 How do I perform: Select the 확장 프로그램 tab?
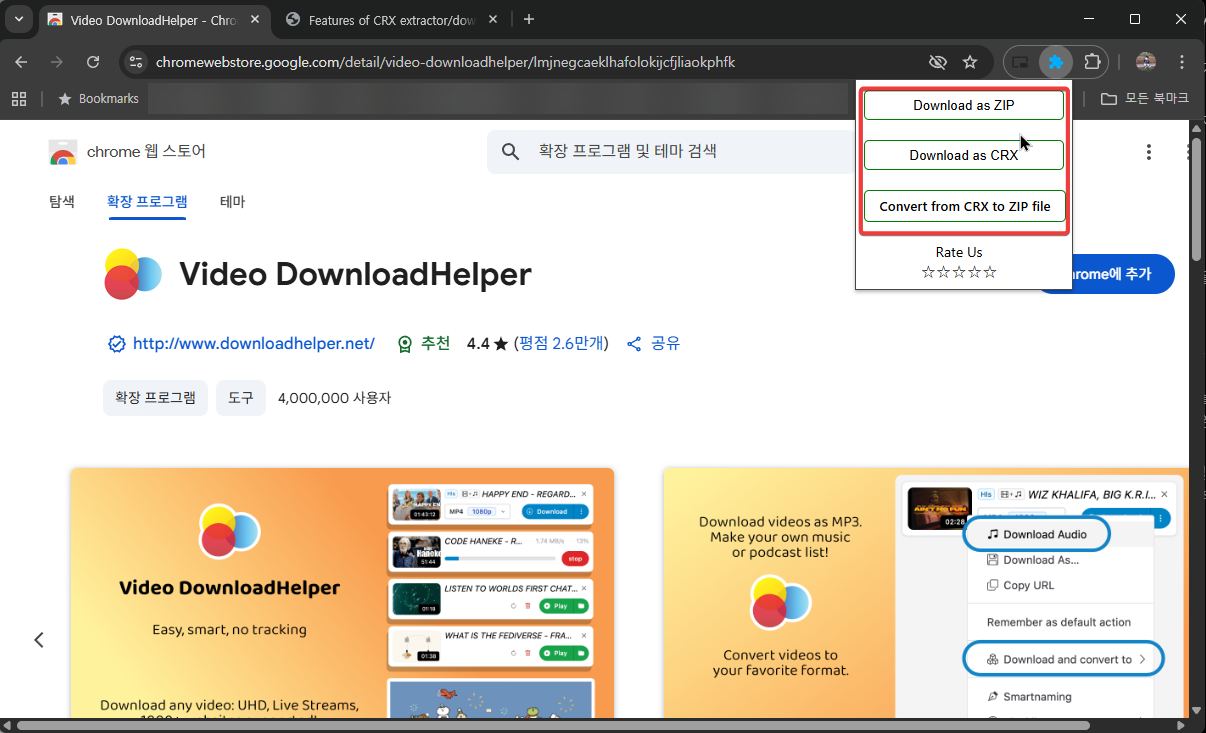[x=147, y=201]
